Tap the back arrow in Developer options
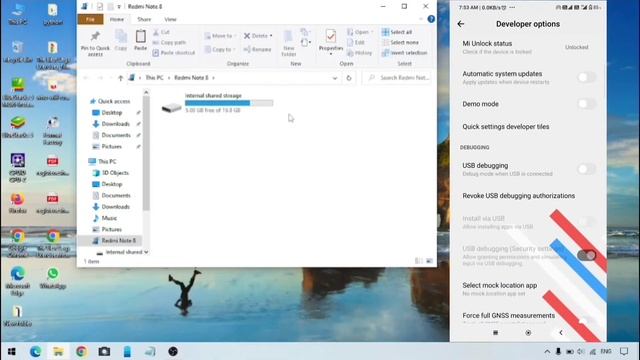Viewport: 640px width, 360px height. [x=461, y=24]
